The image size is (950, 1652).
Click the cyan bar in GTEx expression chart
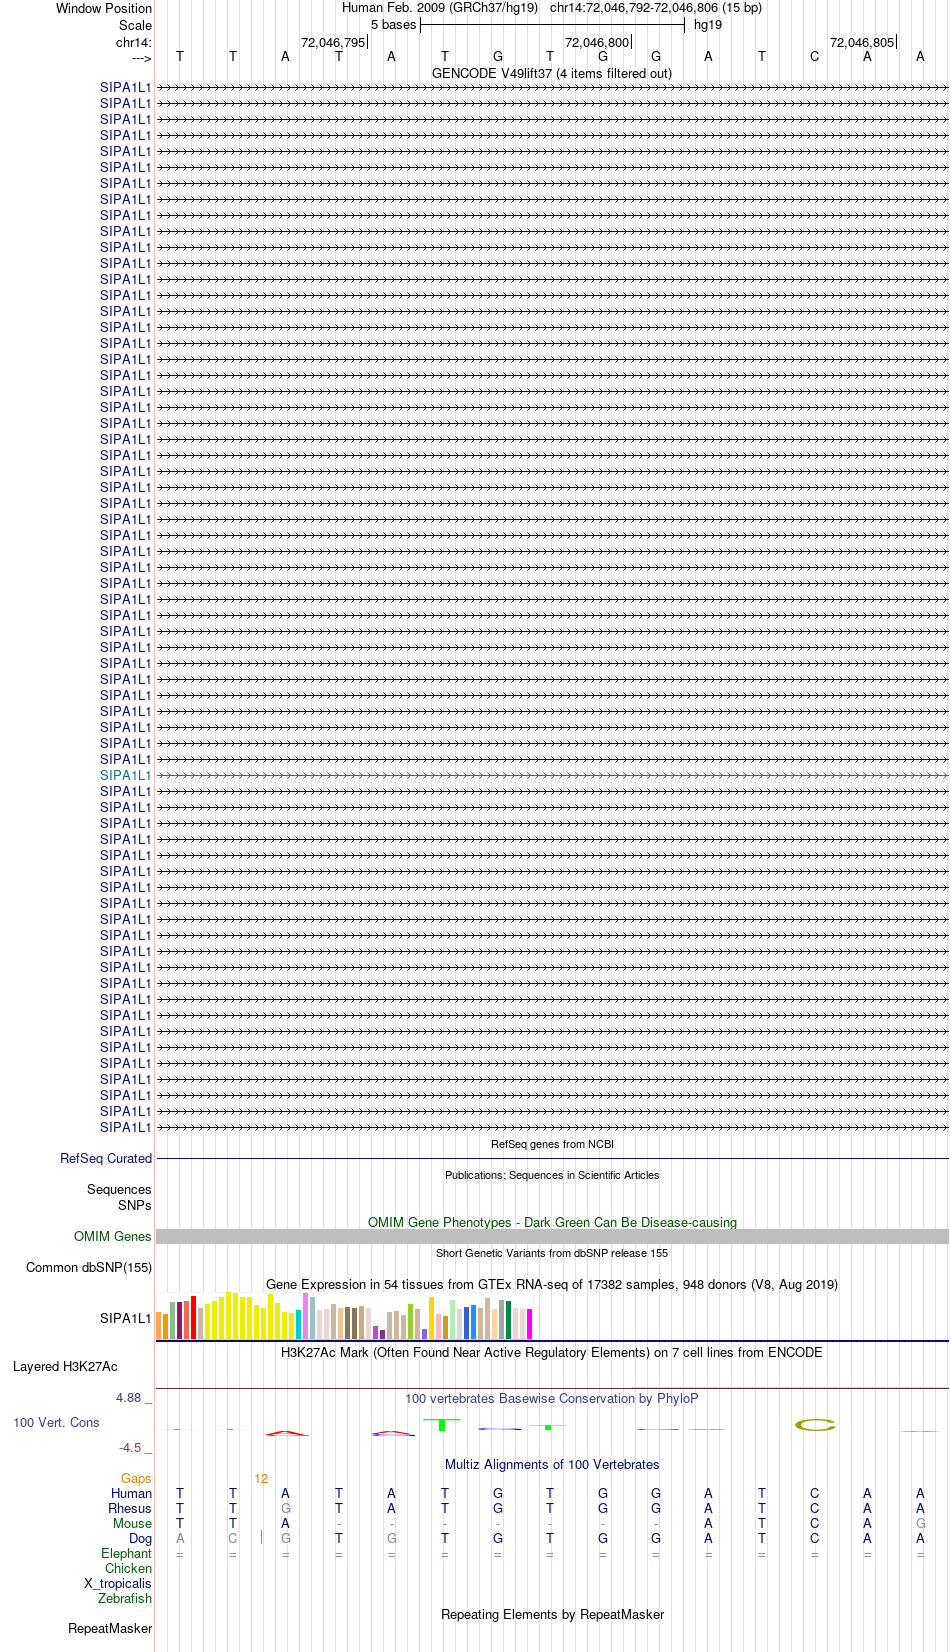point(298,1324)
